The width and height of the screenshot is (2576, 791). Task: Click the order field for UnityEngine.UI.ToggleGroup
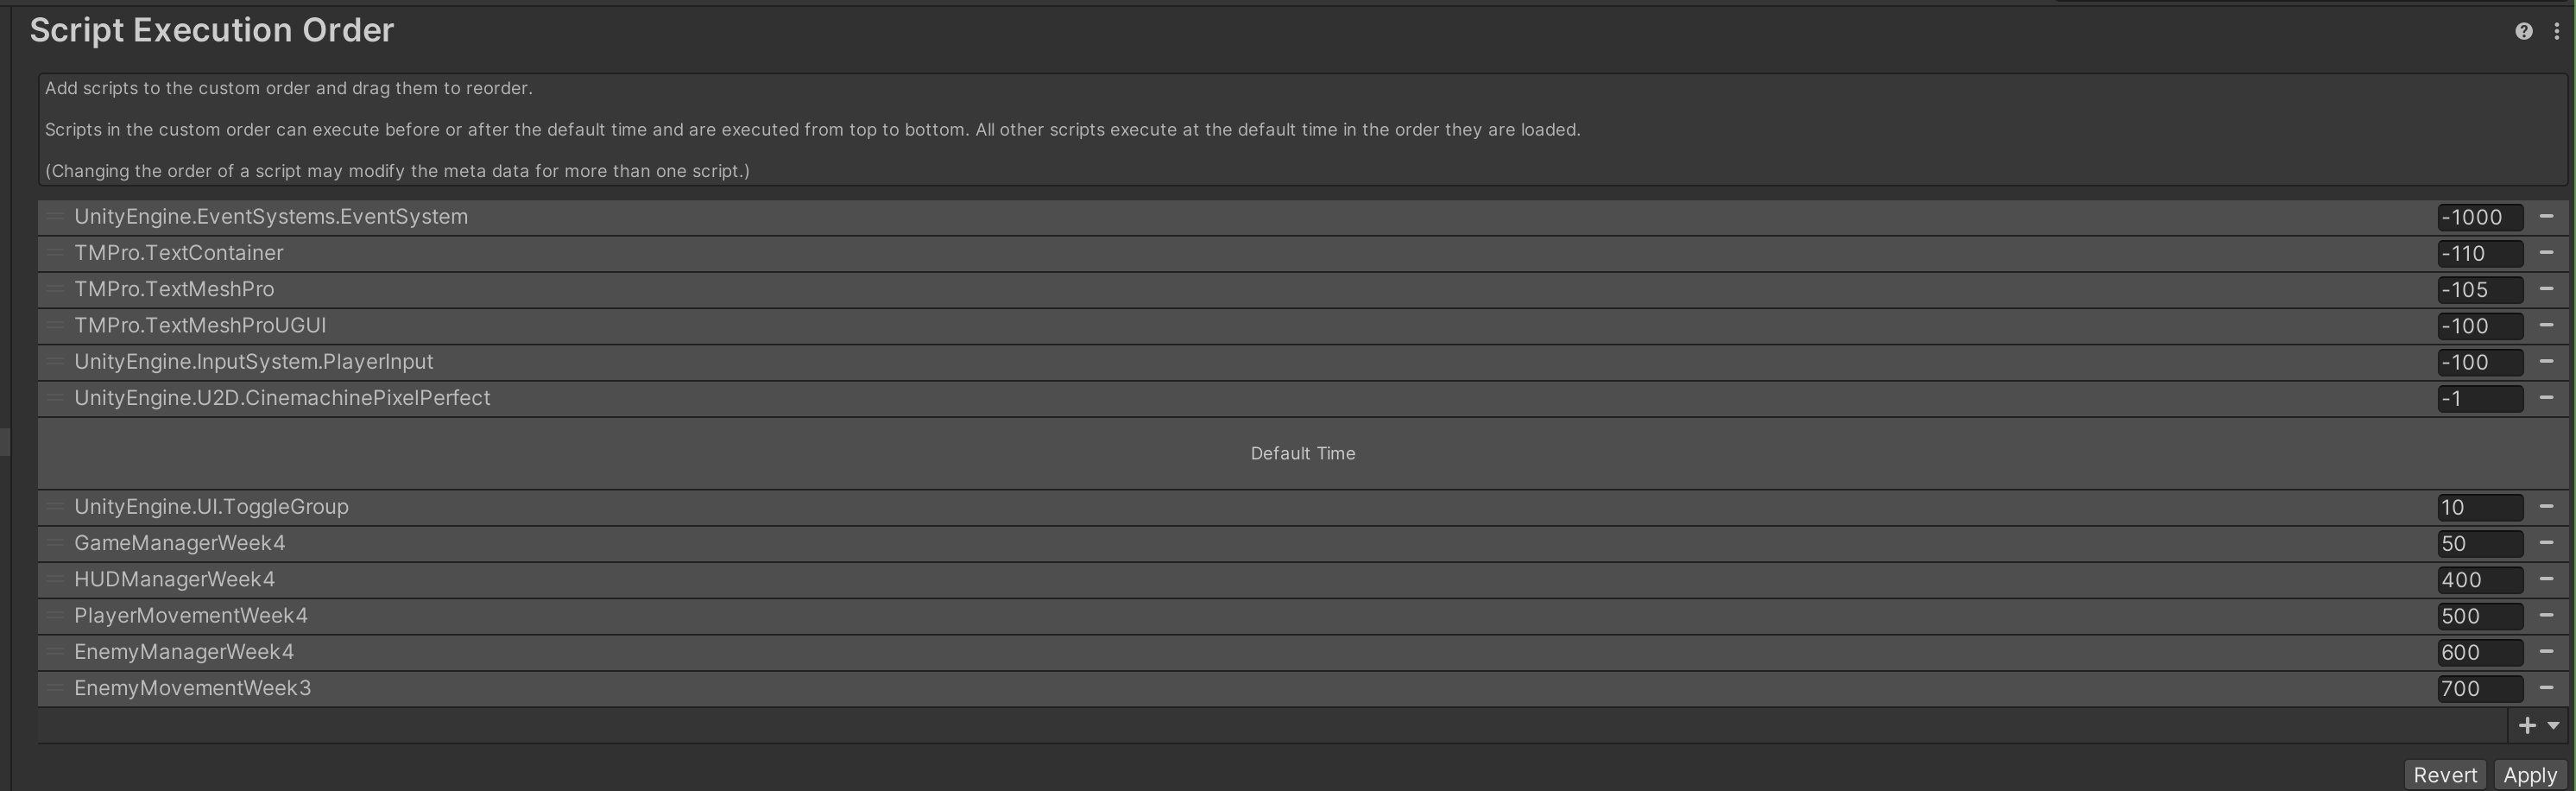(2479, 507)
